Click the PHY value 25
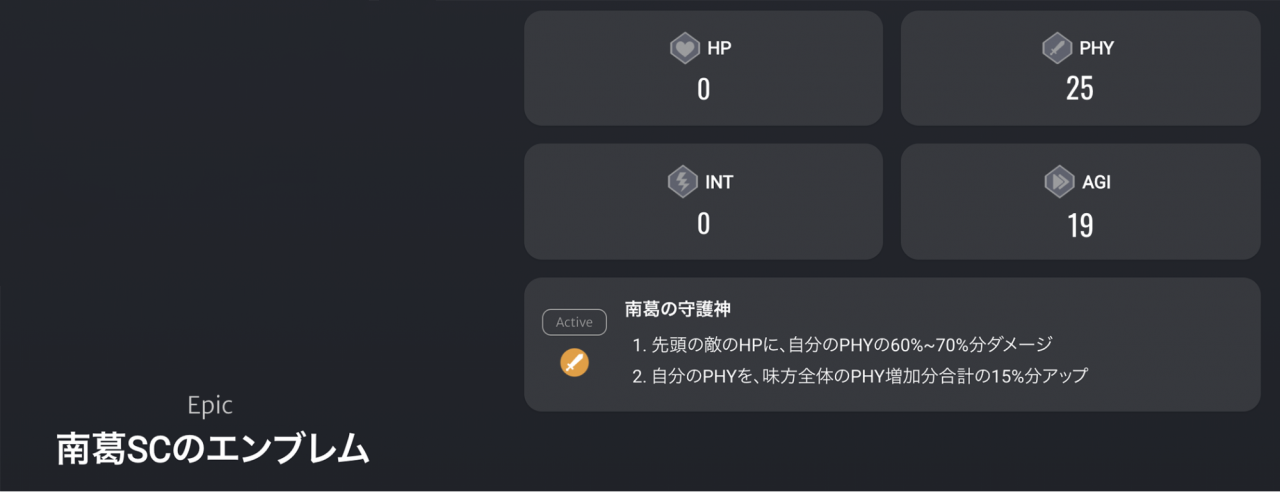 tap(1080, 90)
